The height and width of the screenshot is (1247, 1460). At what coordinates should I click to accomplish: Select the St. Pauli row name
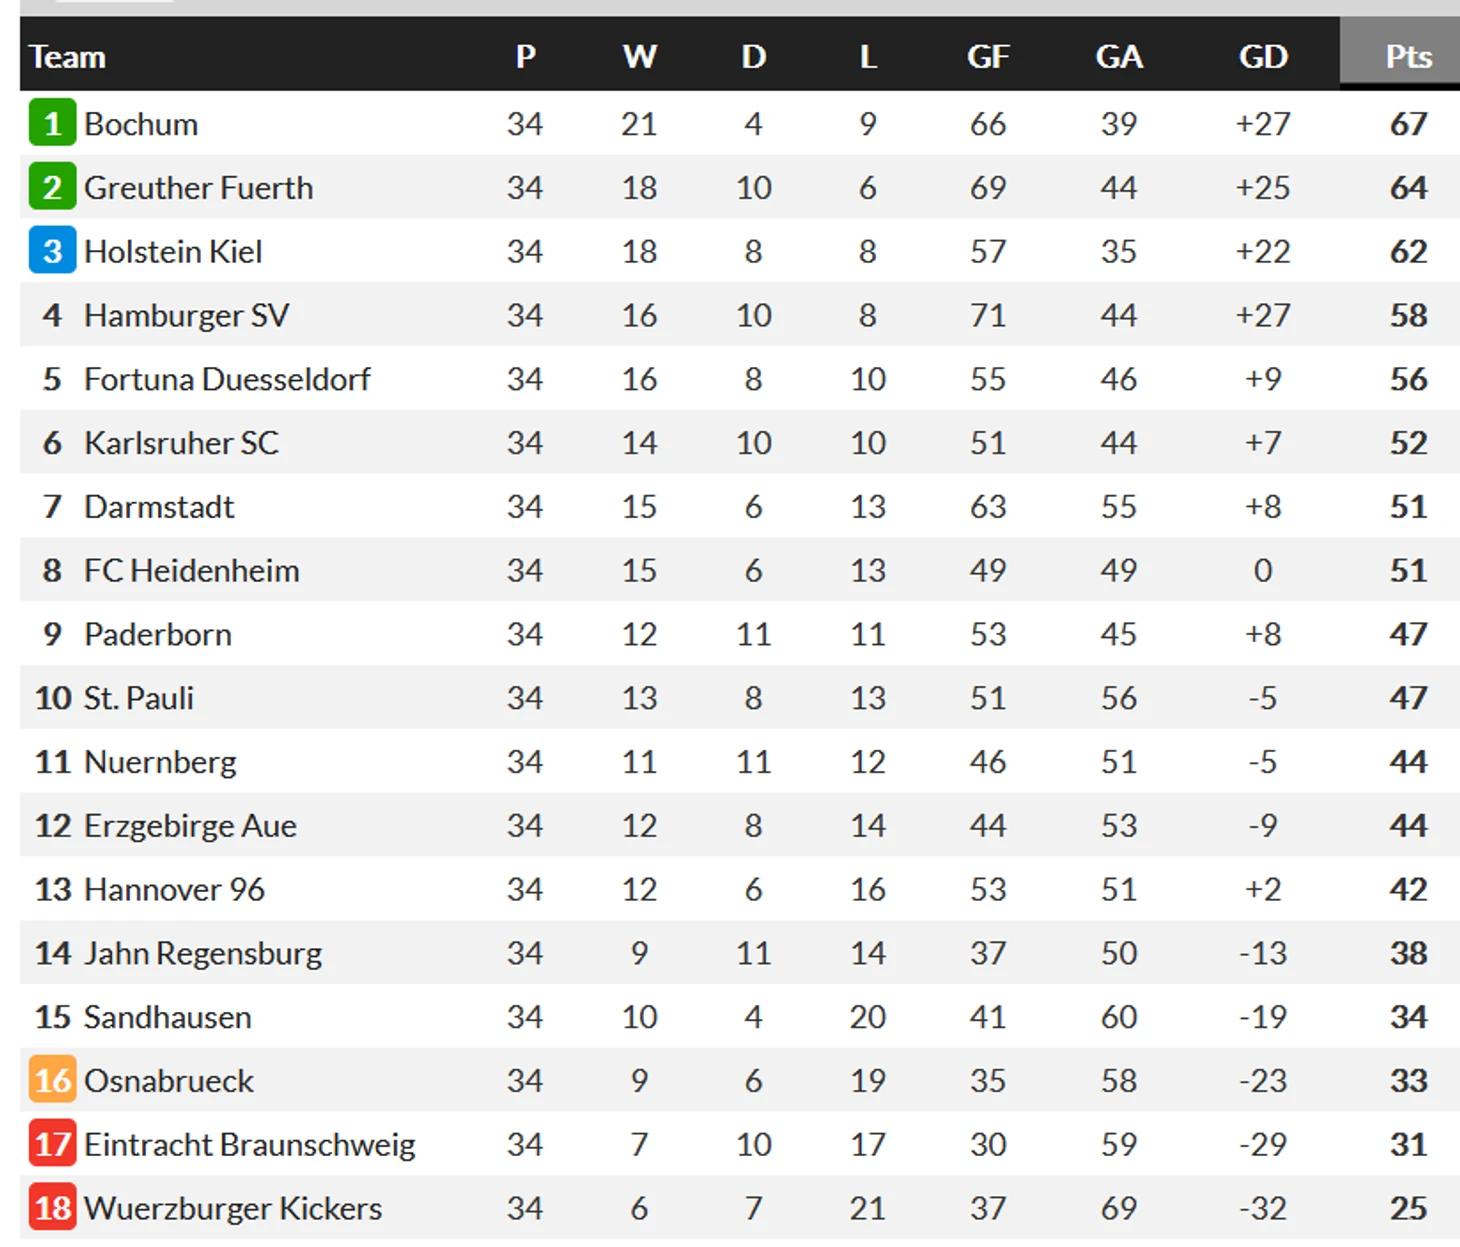[139, 698]
